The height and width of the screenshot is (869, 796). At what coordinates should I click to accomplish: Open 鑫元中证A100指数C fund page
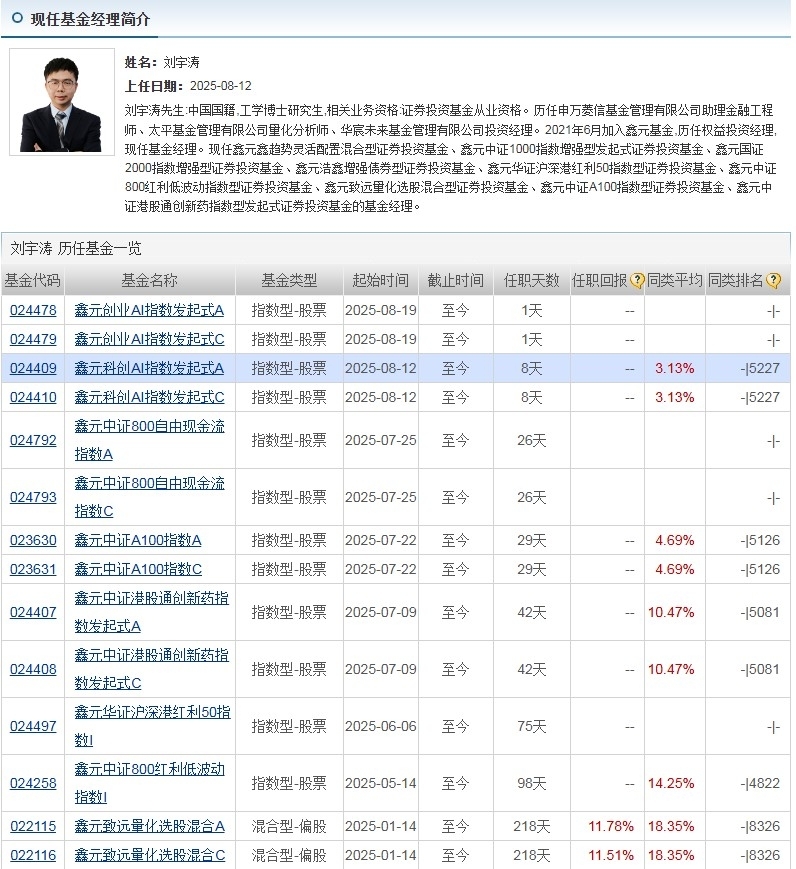[x=138, y=569]
